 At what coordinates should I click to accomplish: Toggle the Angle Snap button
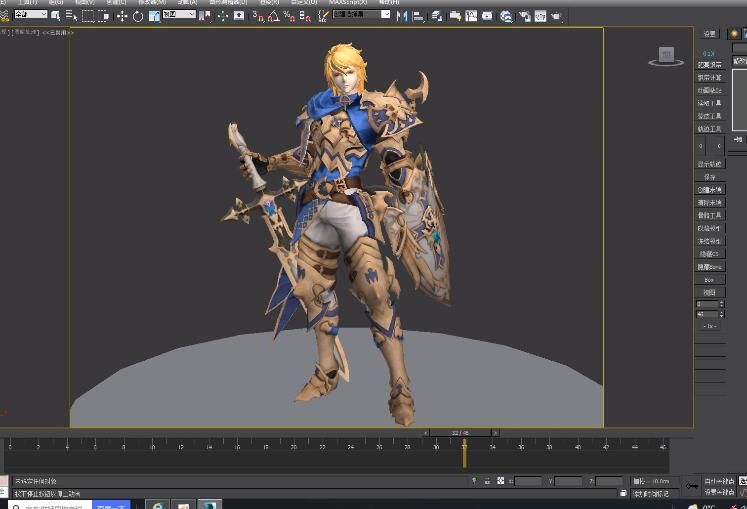tap(273, 16)
